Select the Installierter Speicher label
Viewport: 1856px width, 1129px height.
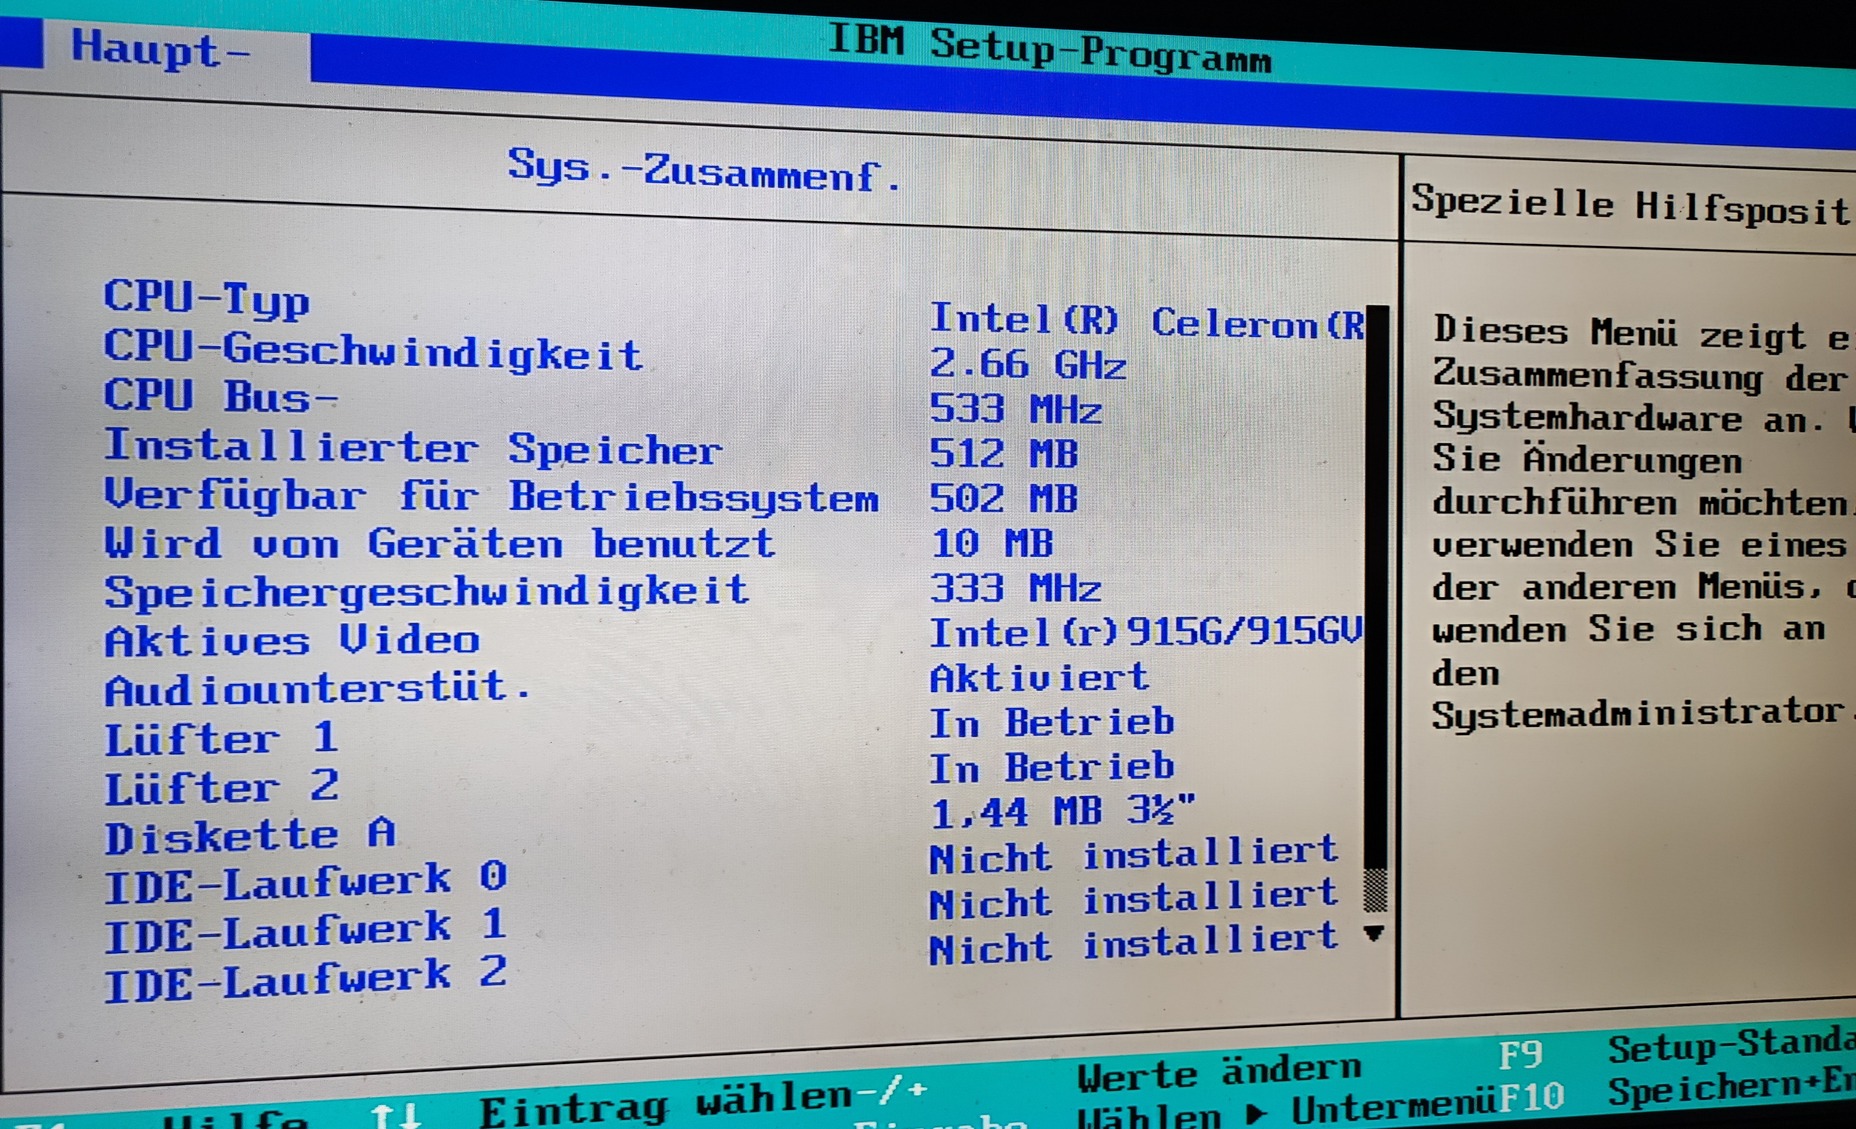point(412,447)
